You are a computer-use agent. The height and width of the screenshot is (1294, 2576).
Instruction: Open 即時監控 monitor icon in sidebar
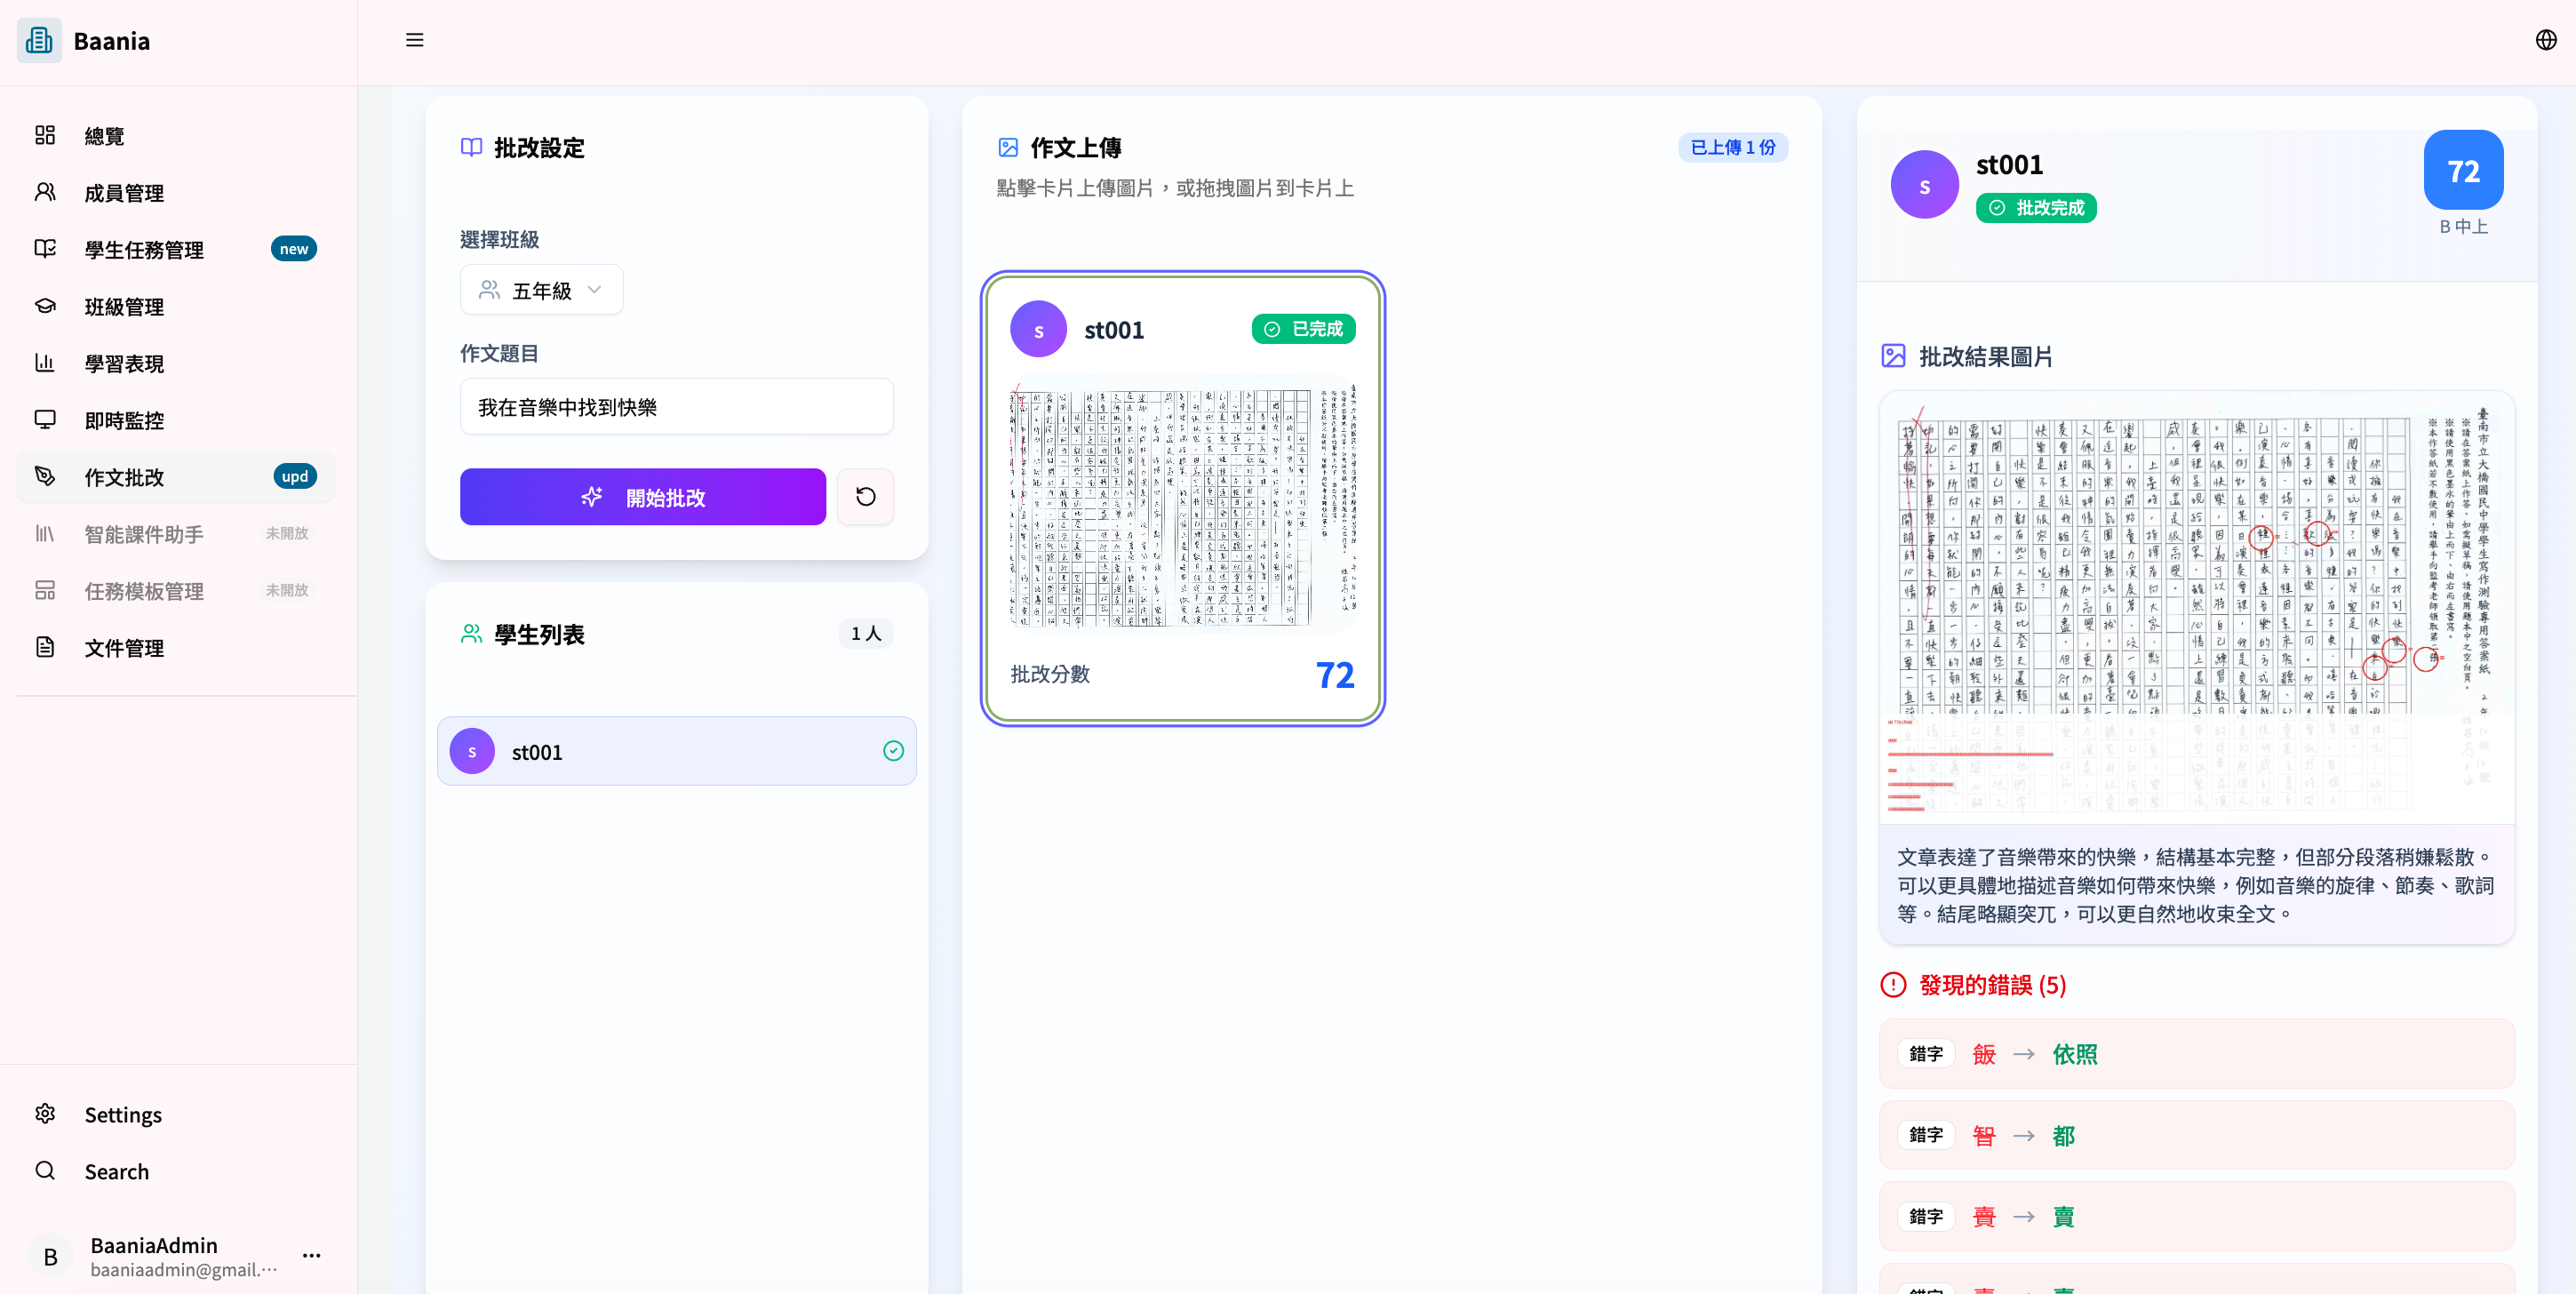[45, 420]
